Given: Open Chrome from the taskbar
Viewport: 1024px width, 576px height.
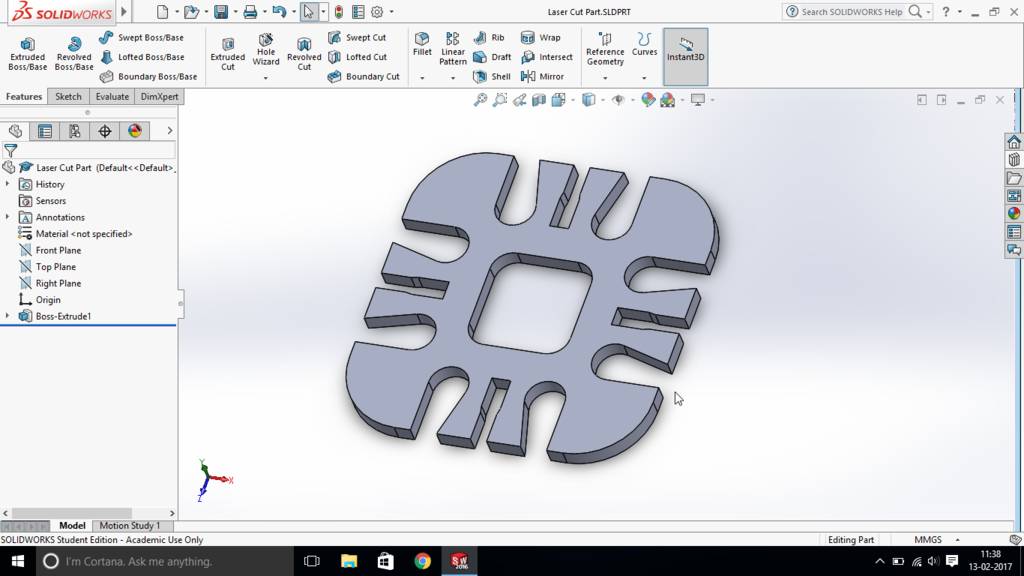Looking at the screenshot, I should click(423, 561).
